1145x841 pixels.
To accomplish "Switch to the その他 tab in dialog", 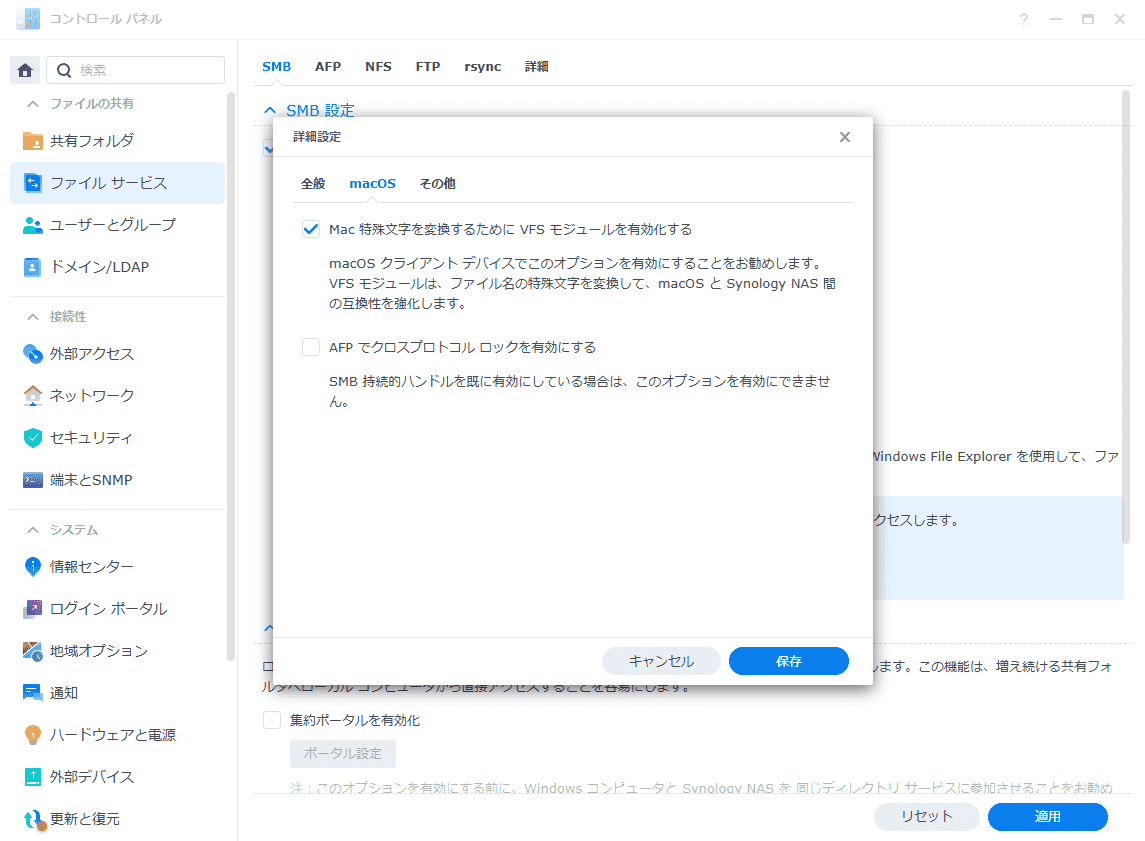I will click(437, 183).
